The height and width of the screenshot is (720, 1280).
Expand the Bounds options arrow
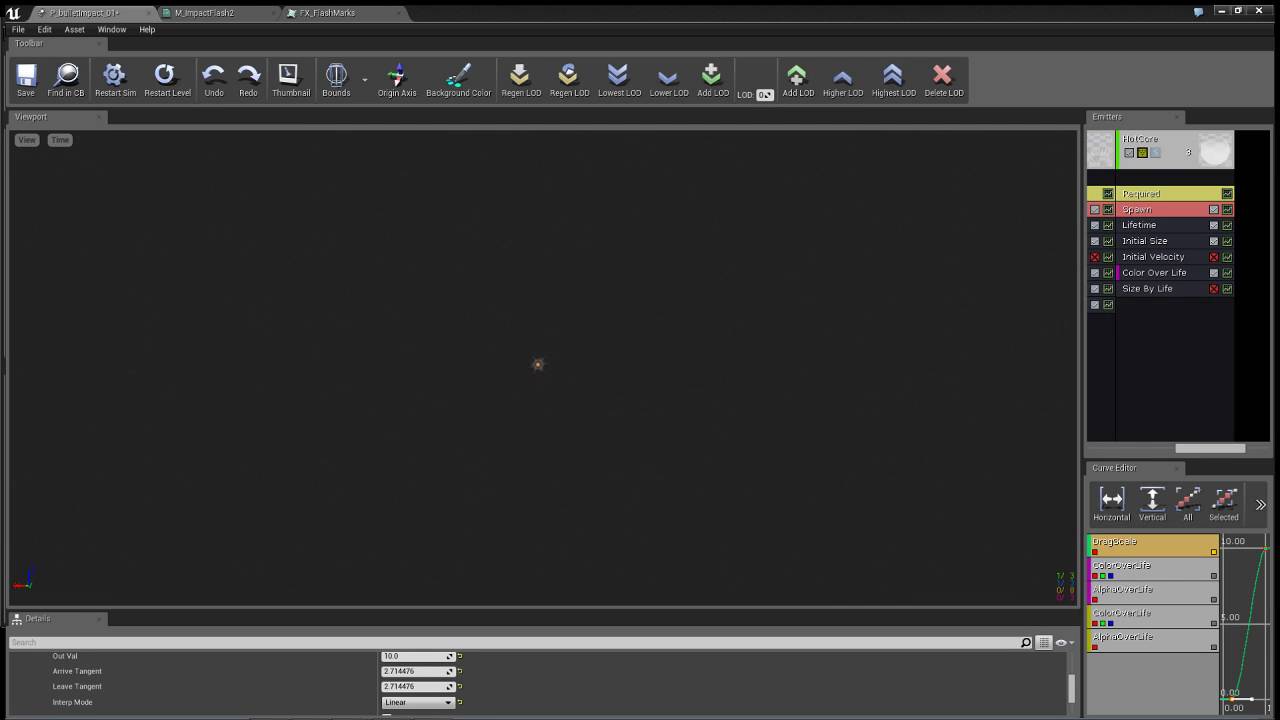[364, 79]
